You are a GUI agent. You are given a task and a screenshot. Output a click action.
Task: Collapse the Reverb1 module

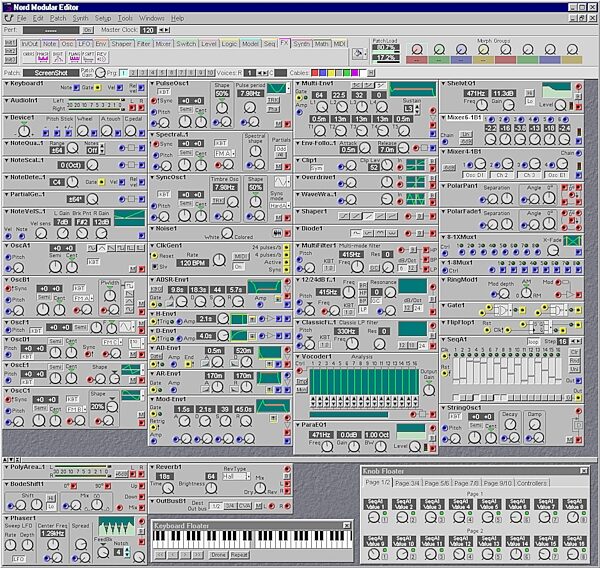152,467
